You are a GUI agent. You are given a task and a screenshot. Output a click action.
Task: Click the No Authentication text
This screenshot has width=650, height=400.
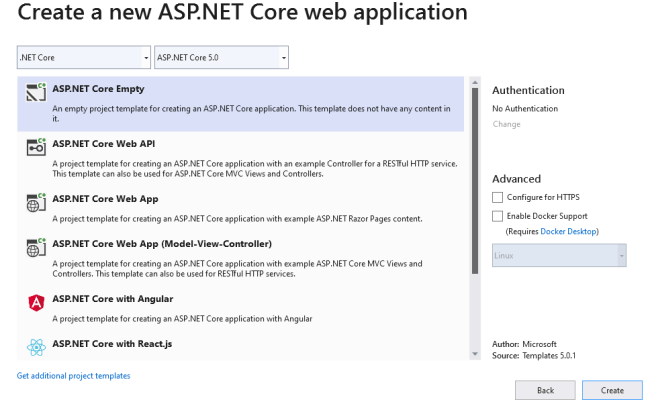tap(525, 109)
